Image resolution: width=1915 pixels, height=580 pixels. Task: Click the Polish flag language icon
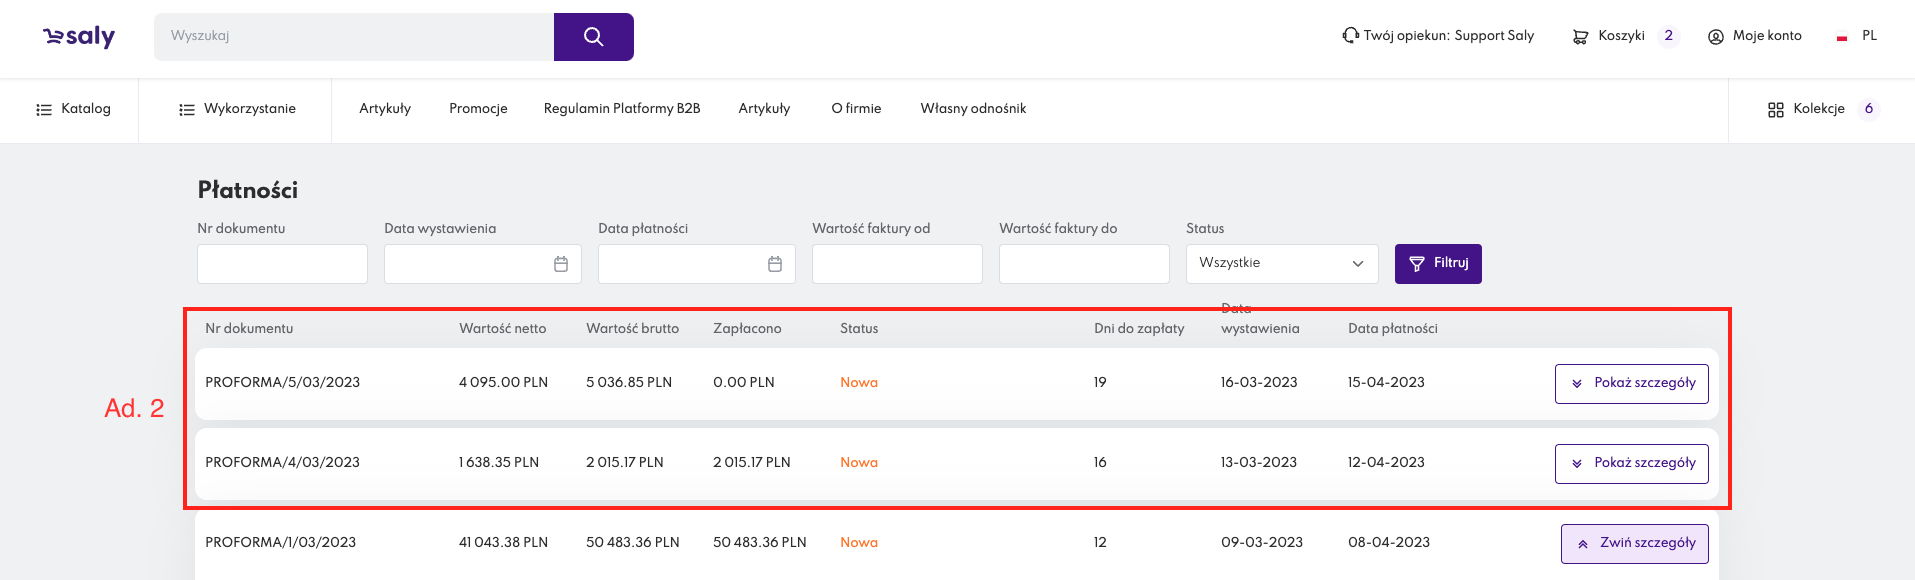tap(1841, 37)
